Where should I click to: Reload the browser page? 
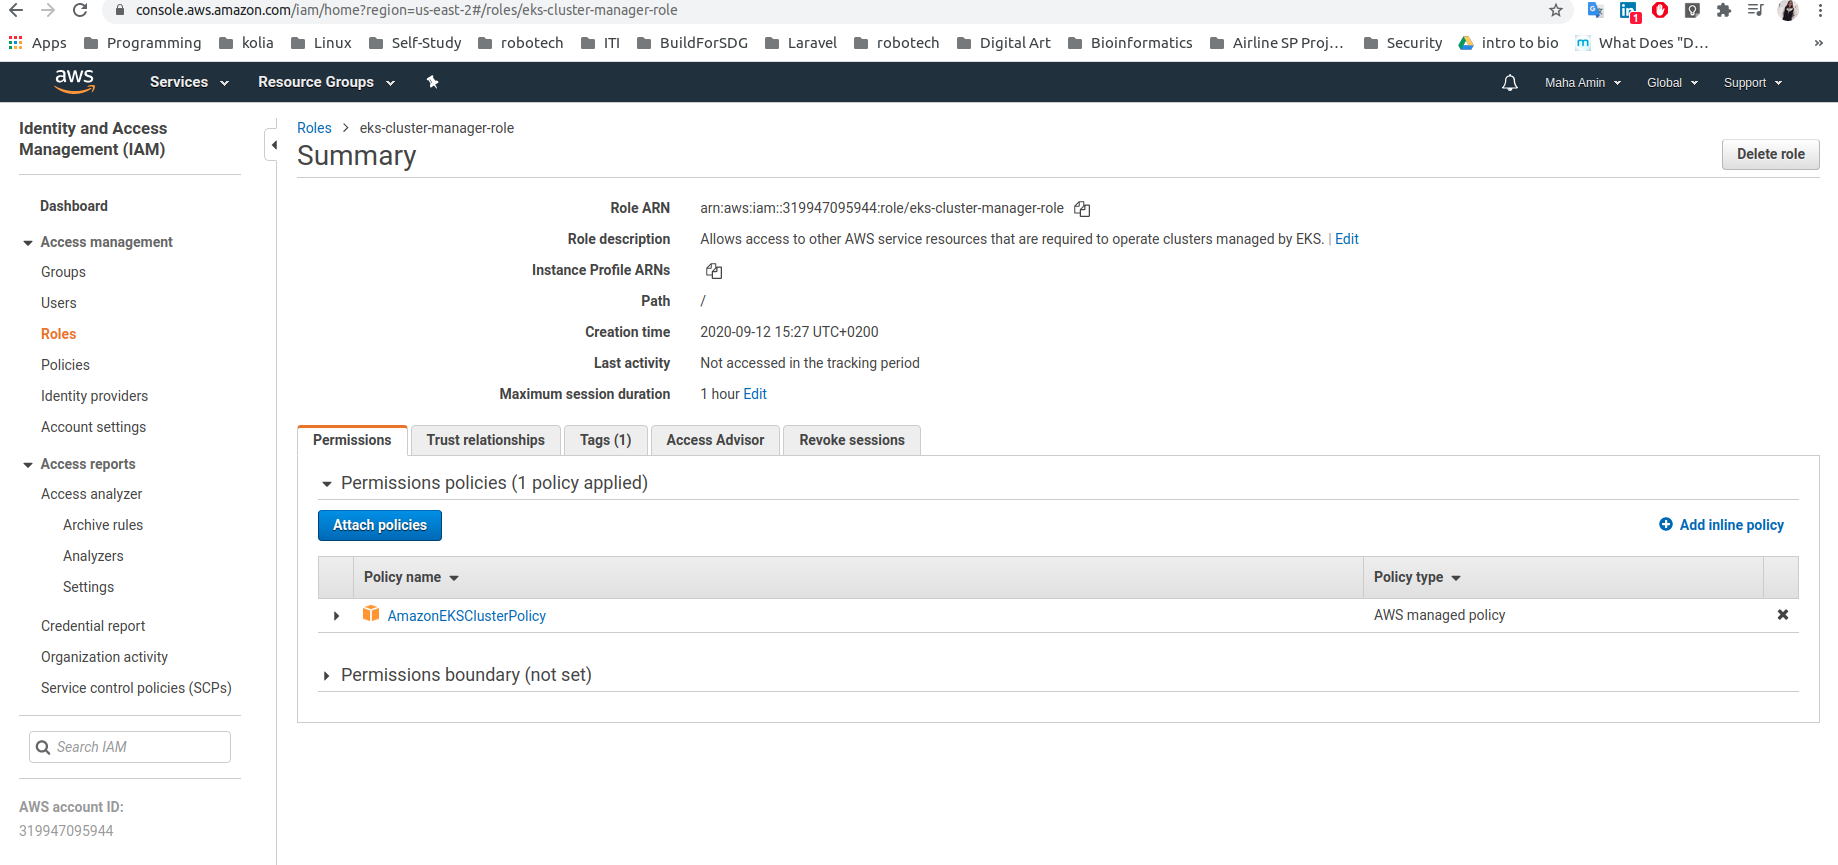[80, 10]
